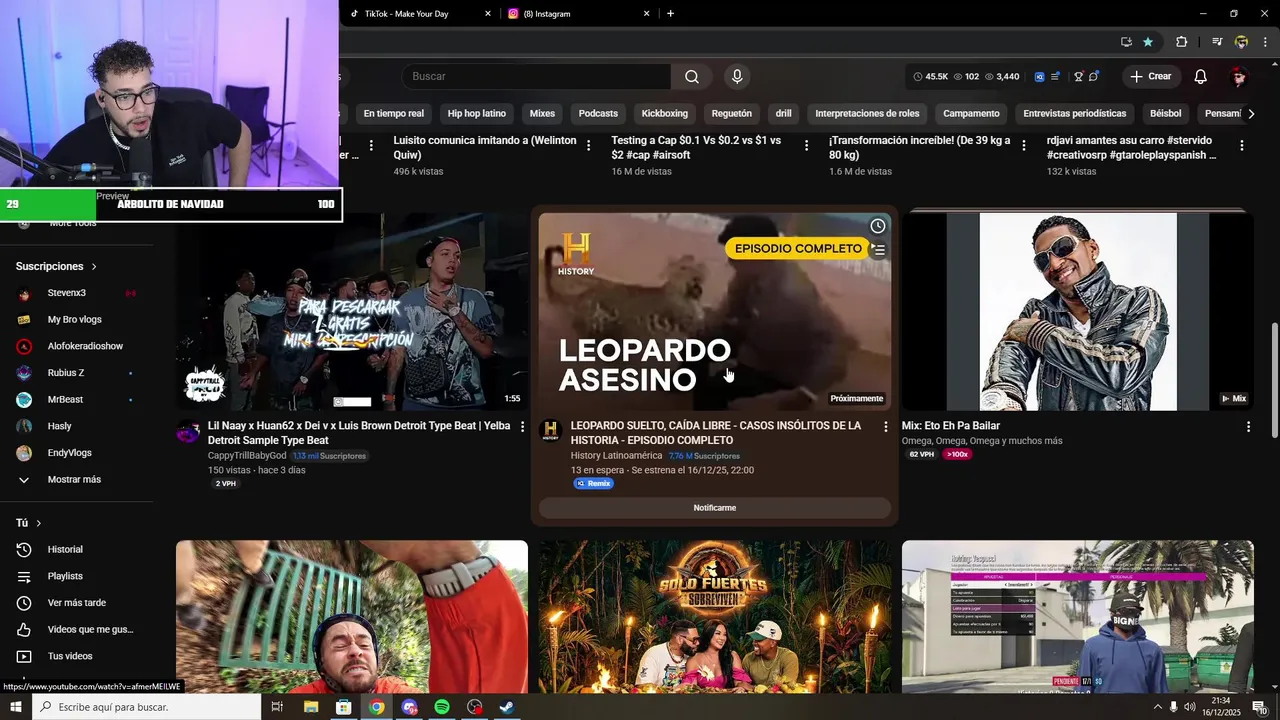Click the blue vidIQ extension icon
This screenshot has height=720, width=1280.
pos(1039,77)
